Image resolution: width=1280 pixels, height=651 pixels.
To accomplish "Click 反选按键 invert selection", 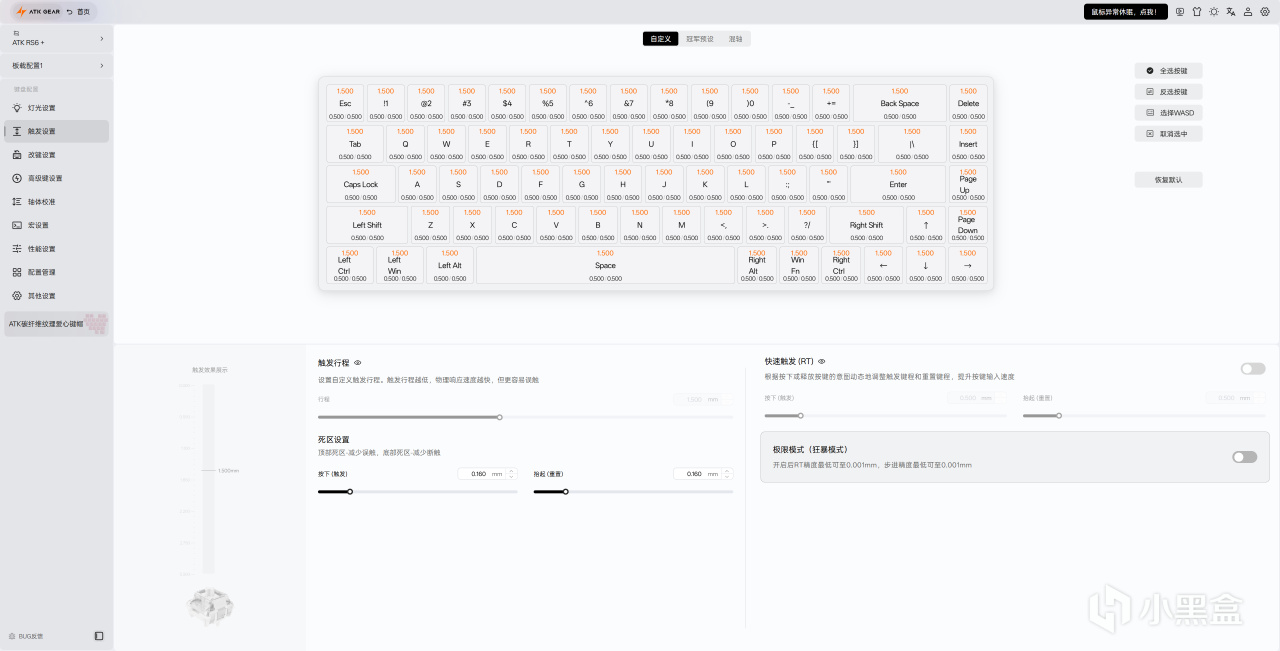I will tap(1168, 92).
